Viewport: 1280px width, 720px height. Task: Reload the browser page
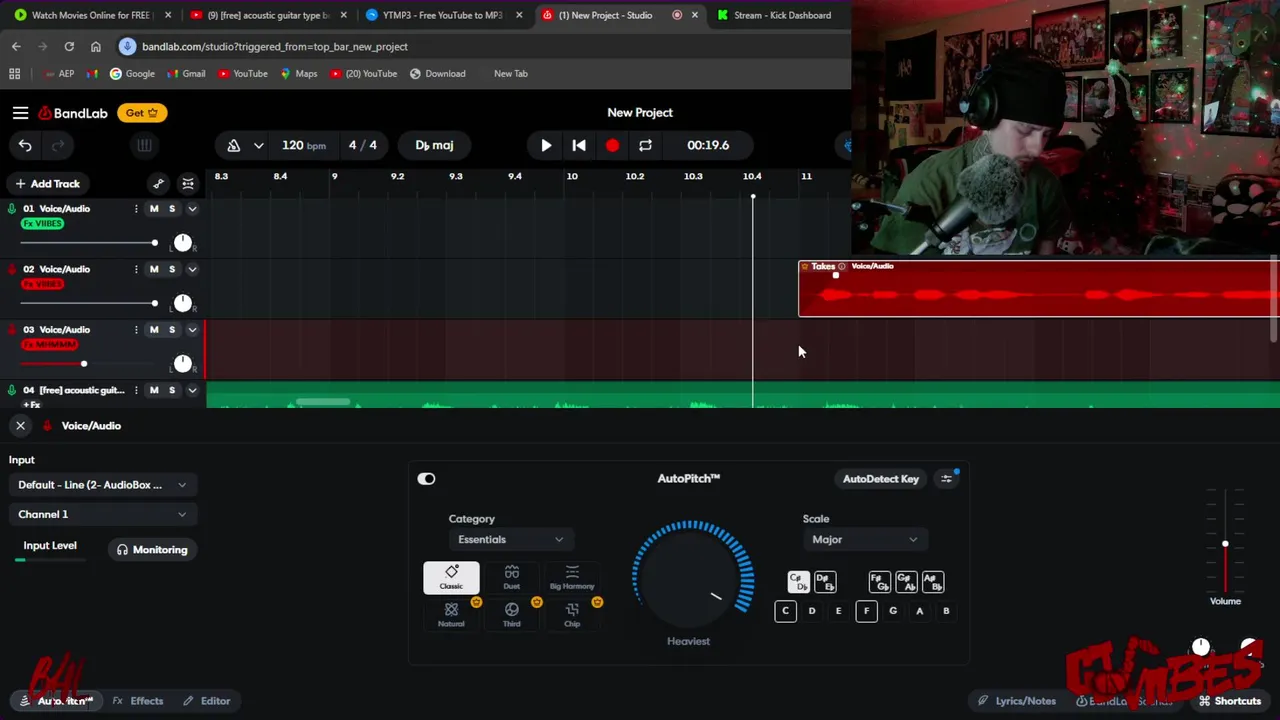[x=69, y=47]
